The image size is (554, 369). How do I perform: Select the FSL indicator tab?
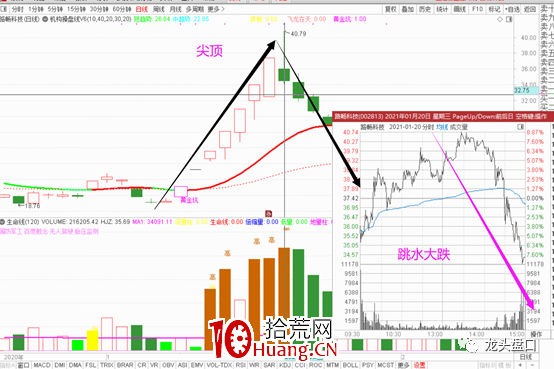click(90, 365)
